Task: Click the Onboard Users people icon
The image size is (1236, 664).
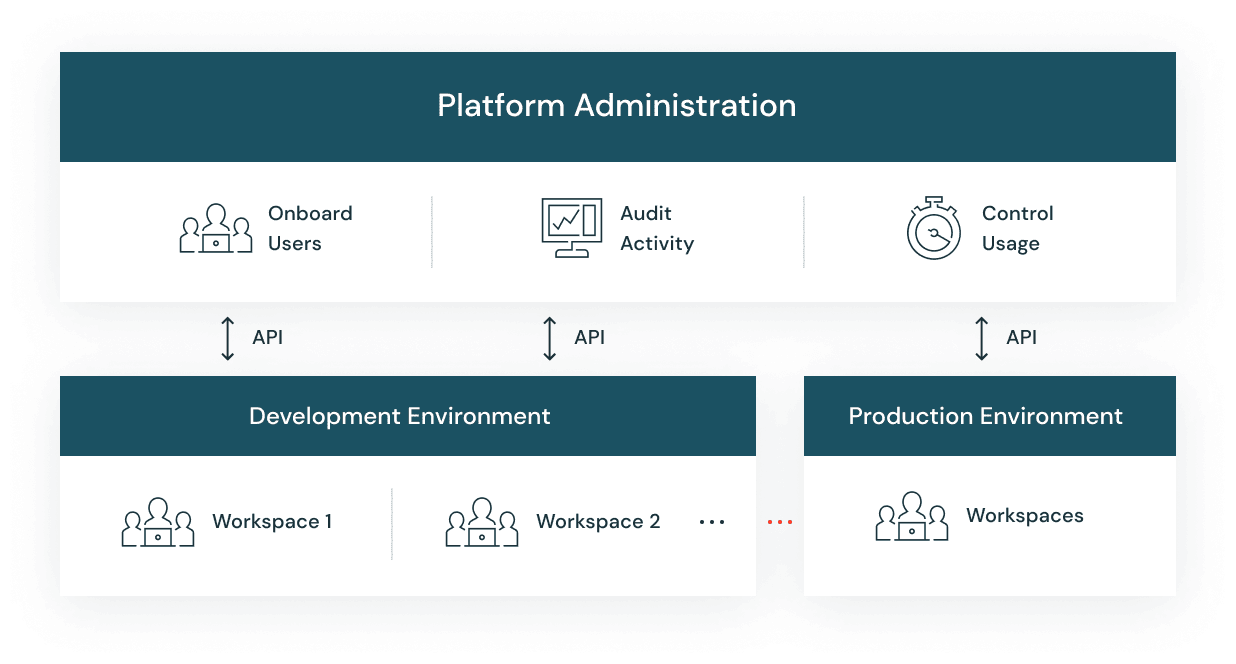Action: click(x=216, y=229)
